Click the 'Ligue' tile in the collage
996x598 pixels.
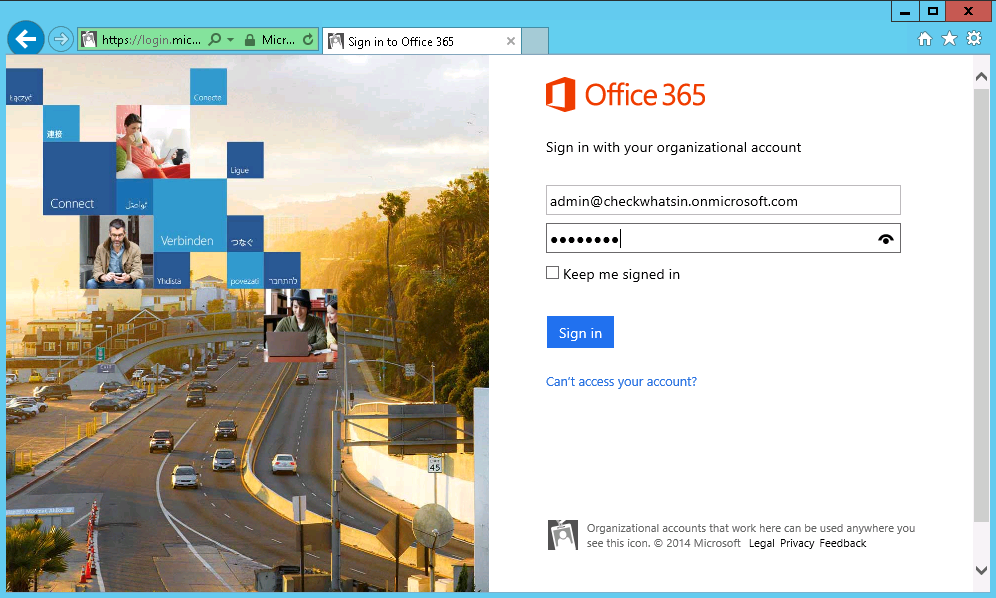tap(245, 160)
